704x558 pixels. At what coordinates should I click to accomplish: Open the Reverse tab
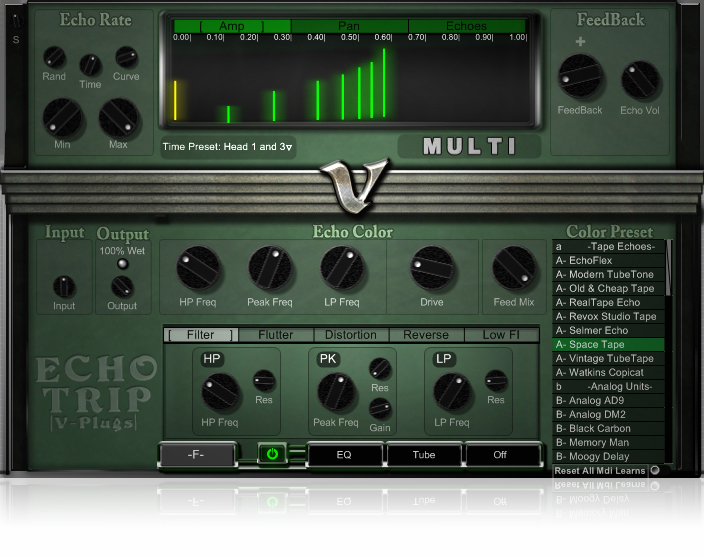point(426,335)
